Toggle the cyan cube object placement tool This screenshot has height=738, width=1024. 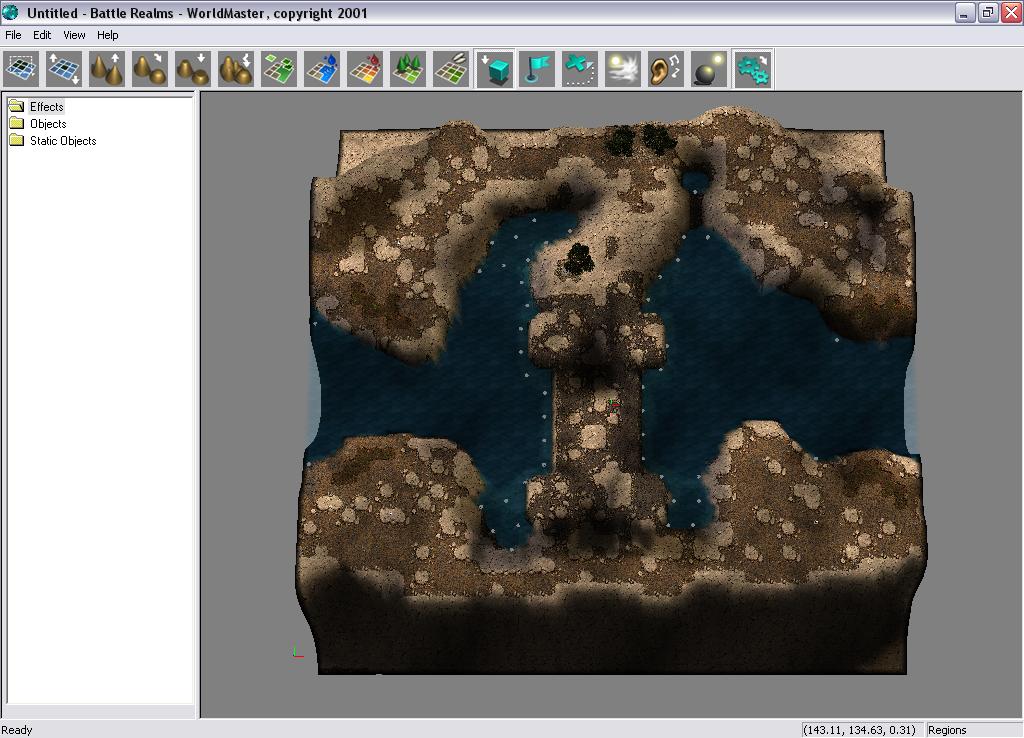(494, 70)
